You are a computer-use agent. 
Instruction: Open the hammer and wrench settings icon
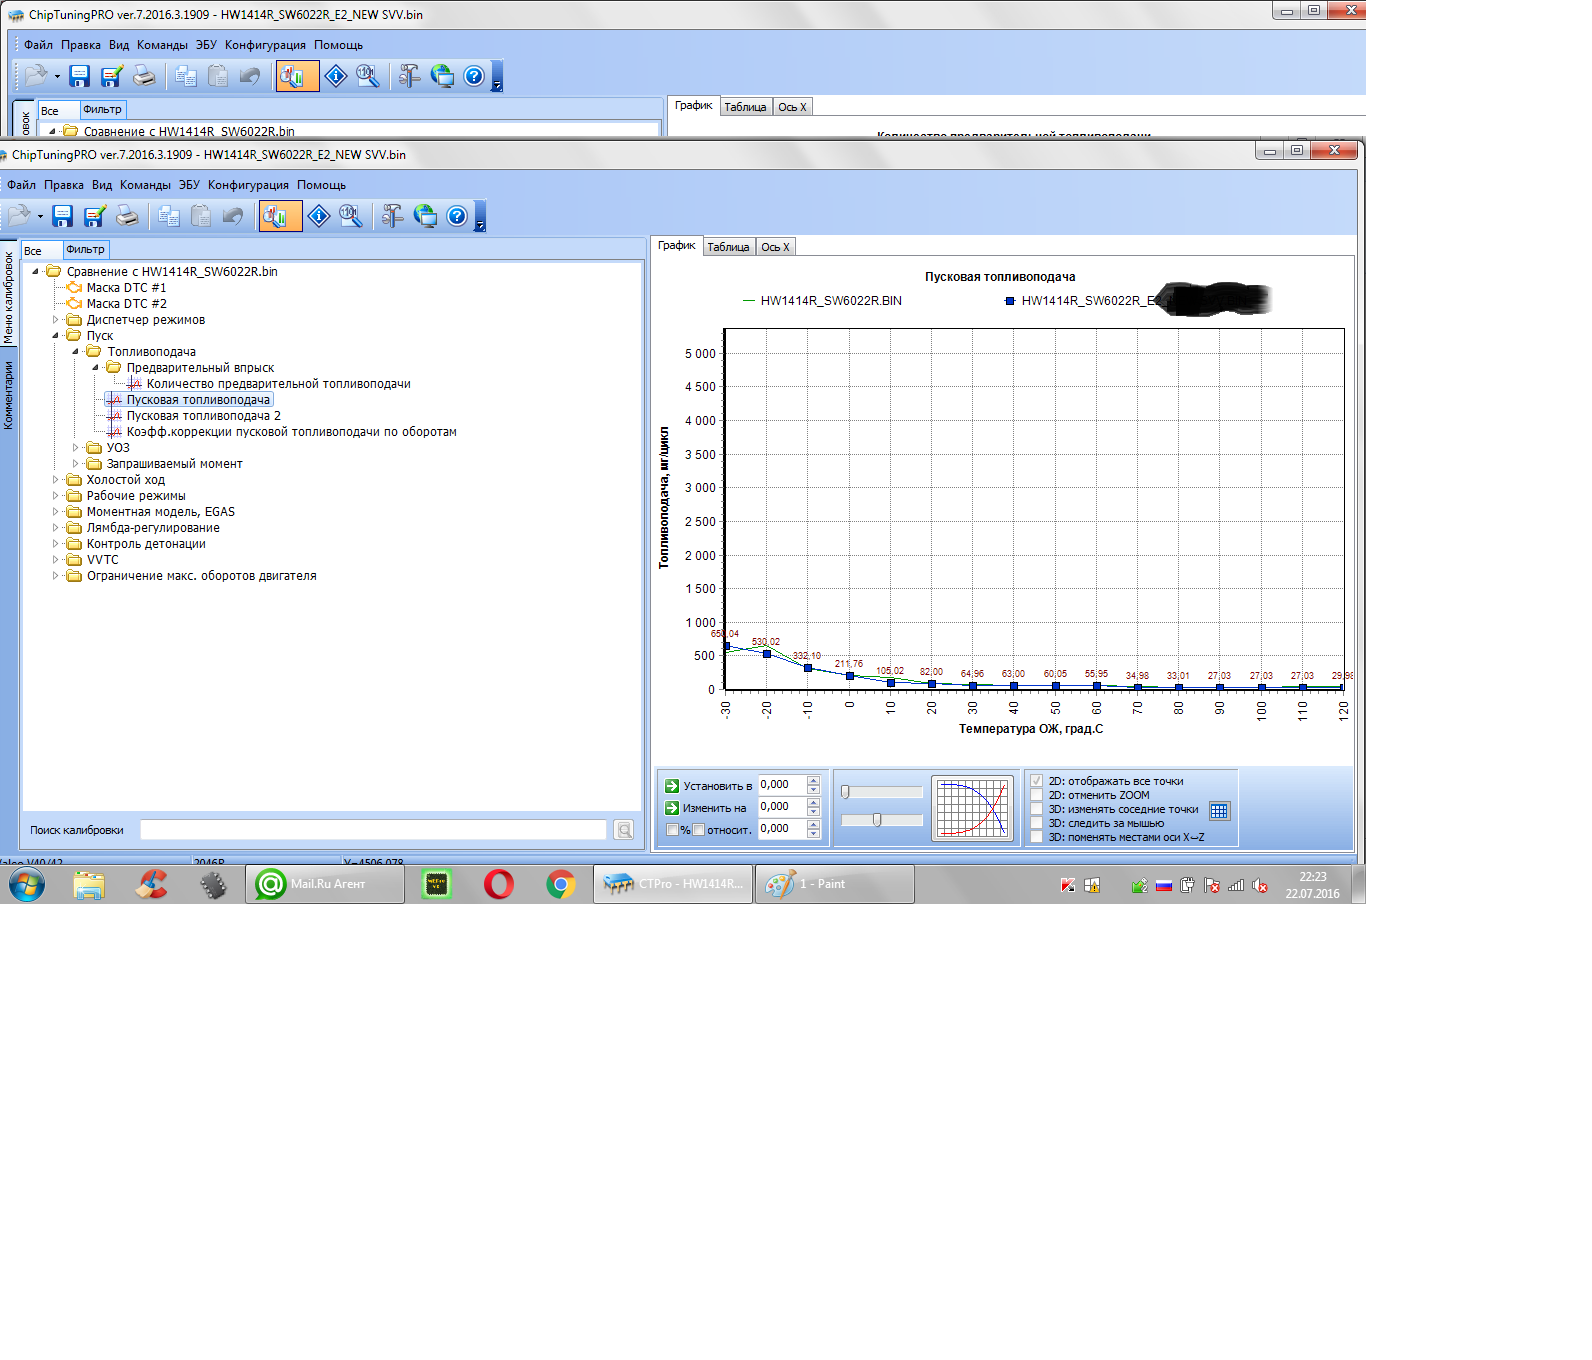pos(392,216)
